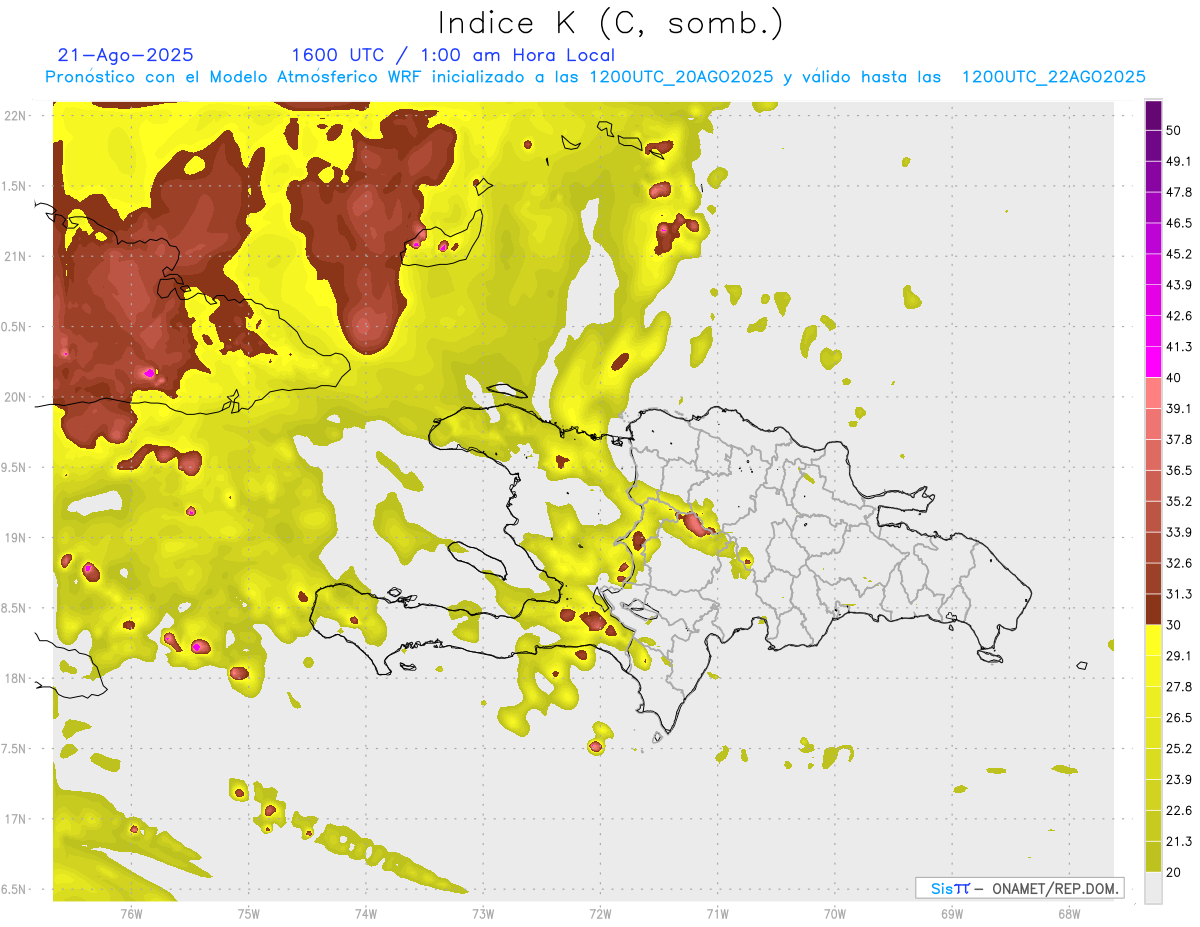Image resolution: width=1200 pixels, height=927 pixels.
Task: Click the "69W" longitude label
Action: click(952, 913)
